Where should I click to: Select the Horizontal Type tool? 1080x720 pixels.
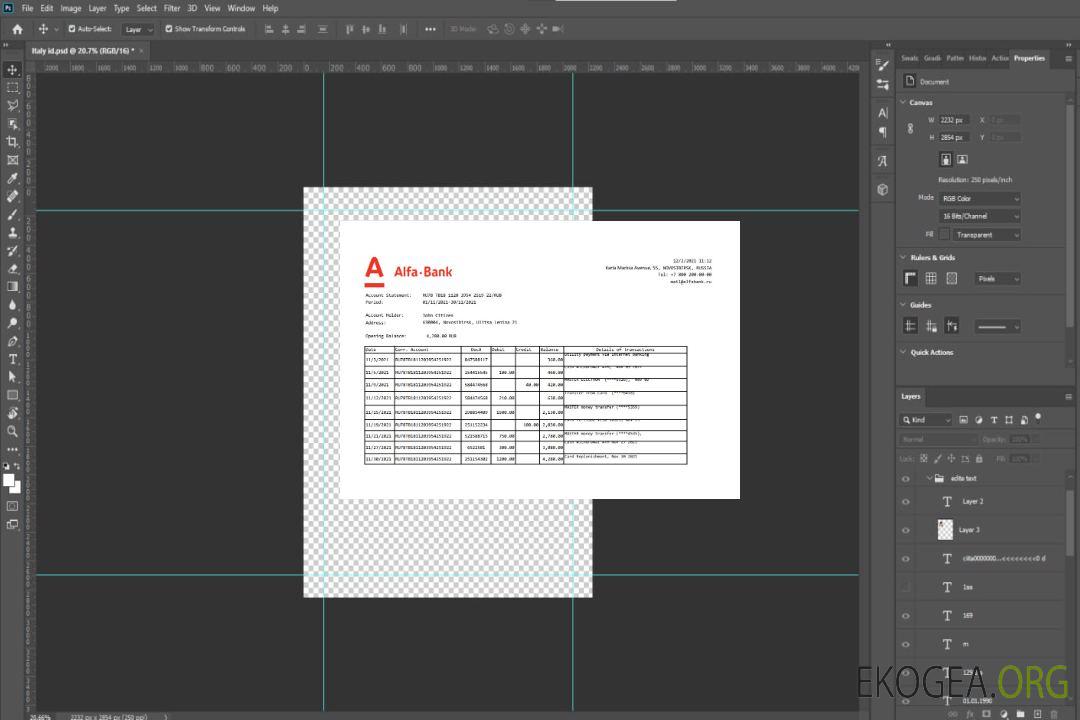12,358
